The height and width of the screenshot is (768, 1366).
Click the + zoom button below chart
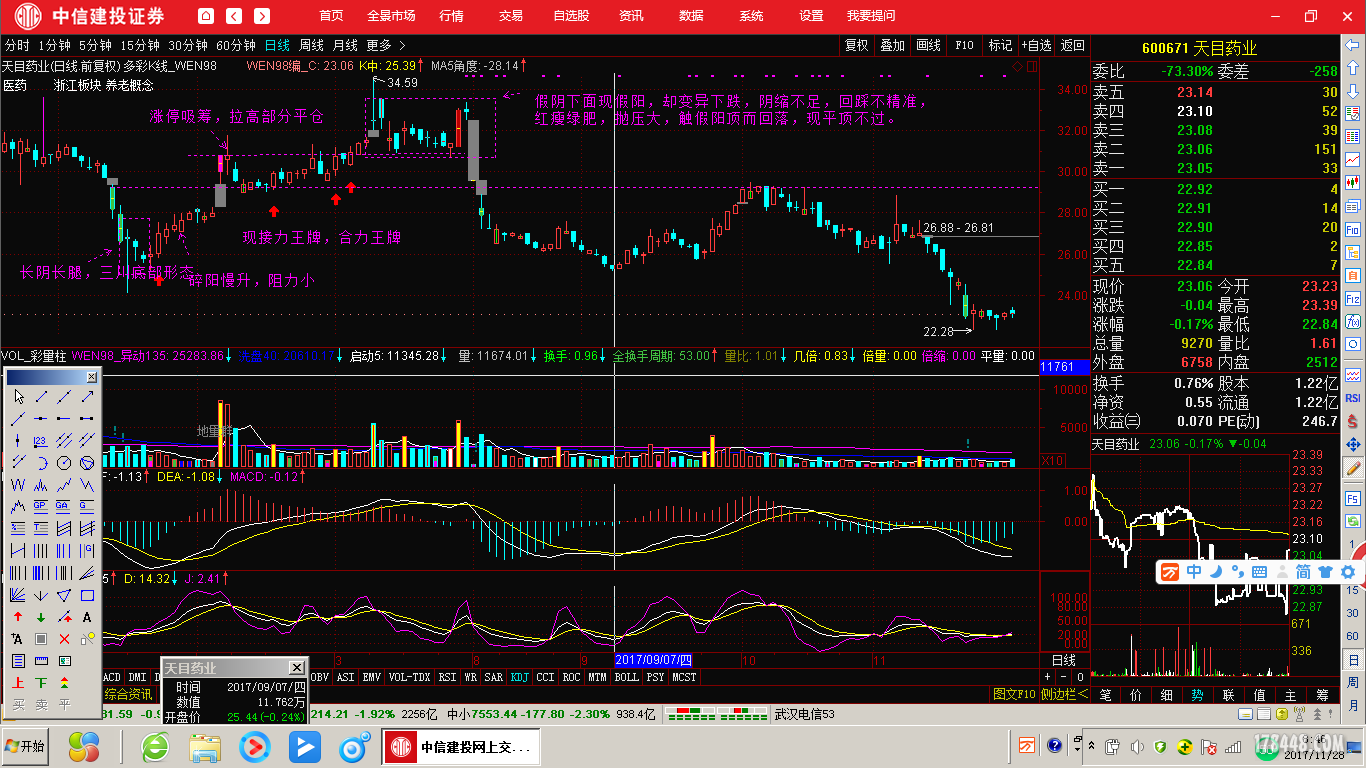click(x=1047, y=677)
